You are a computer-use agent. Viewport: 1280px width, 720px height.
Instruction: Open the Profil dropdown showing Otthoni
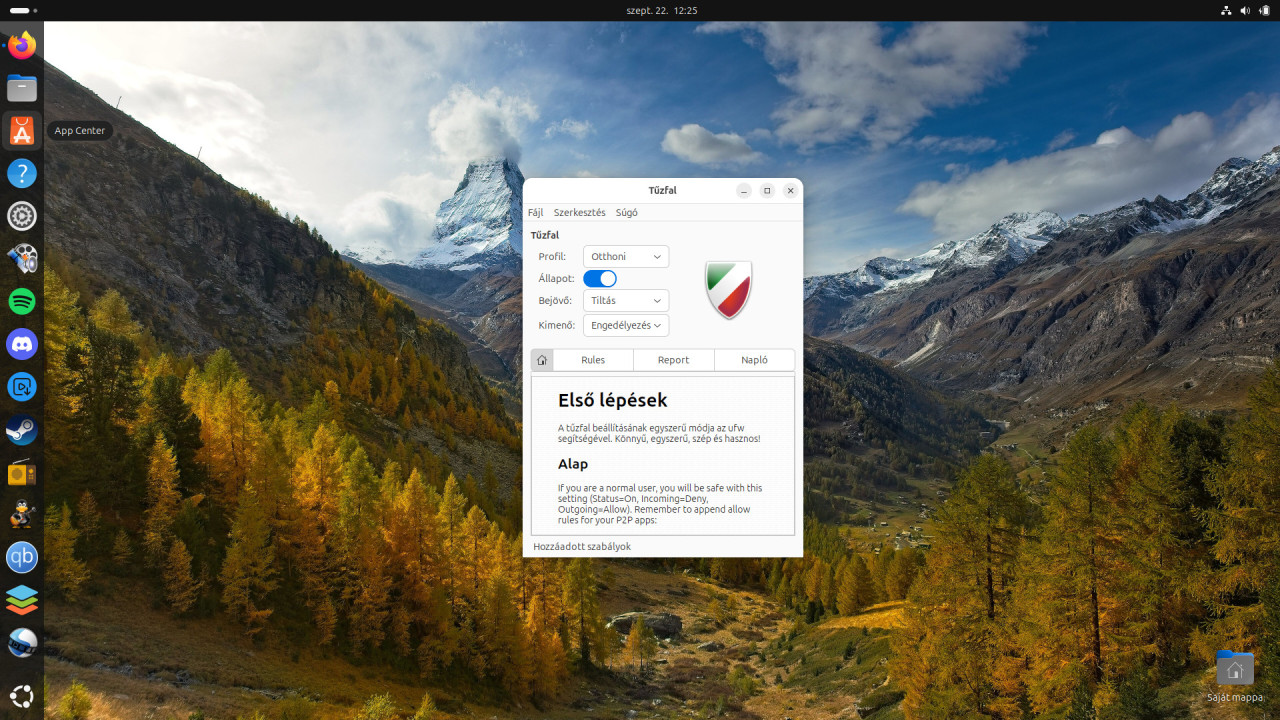coord(626,257)
